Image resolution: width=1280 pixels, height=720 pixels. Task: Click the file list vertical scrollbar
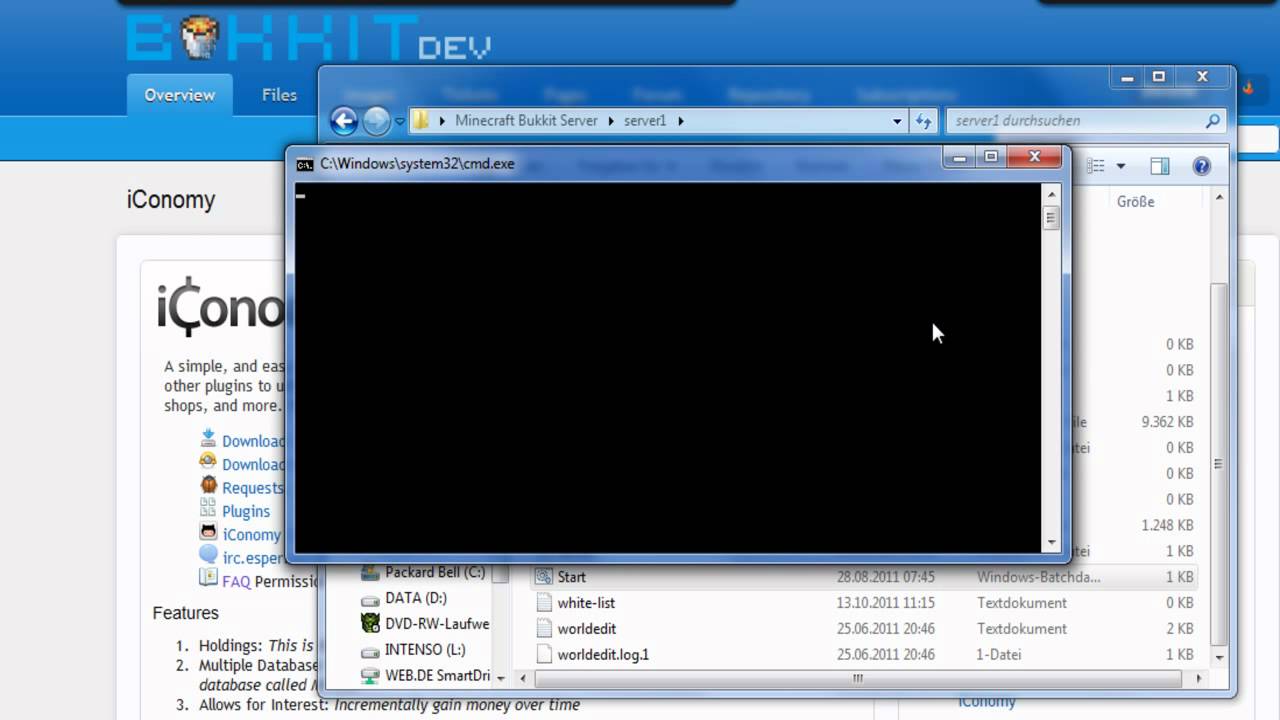tap(1218, 464)
